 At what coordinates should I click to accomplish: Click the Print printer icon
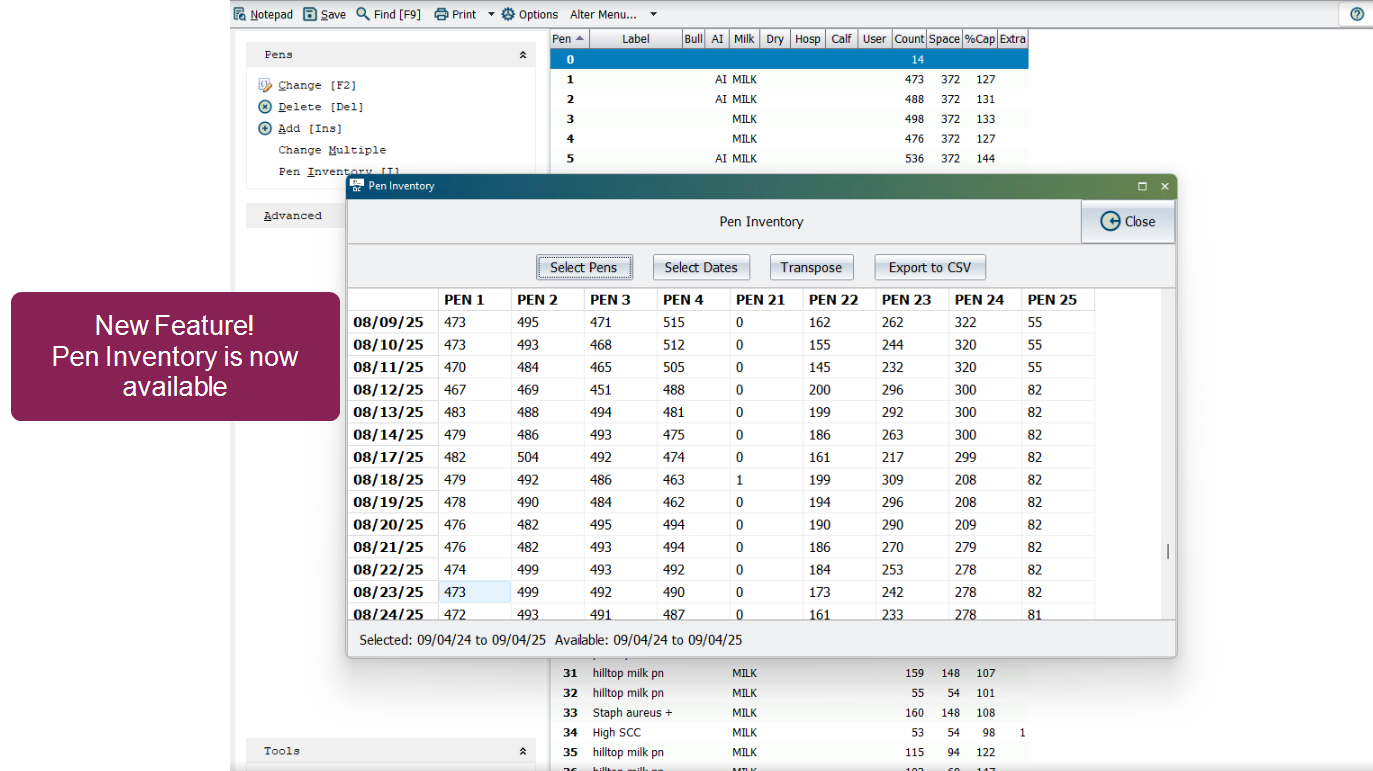[441, 14]
